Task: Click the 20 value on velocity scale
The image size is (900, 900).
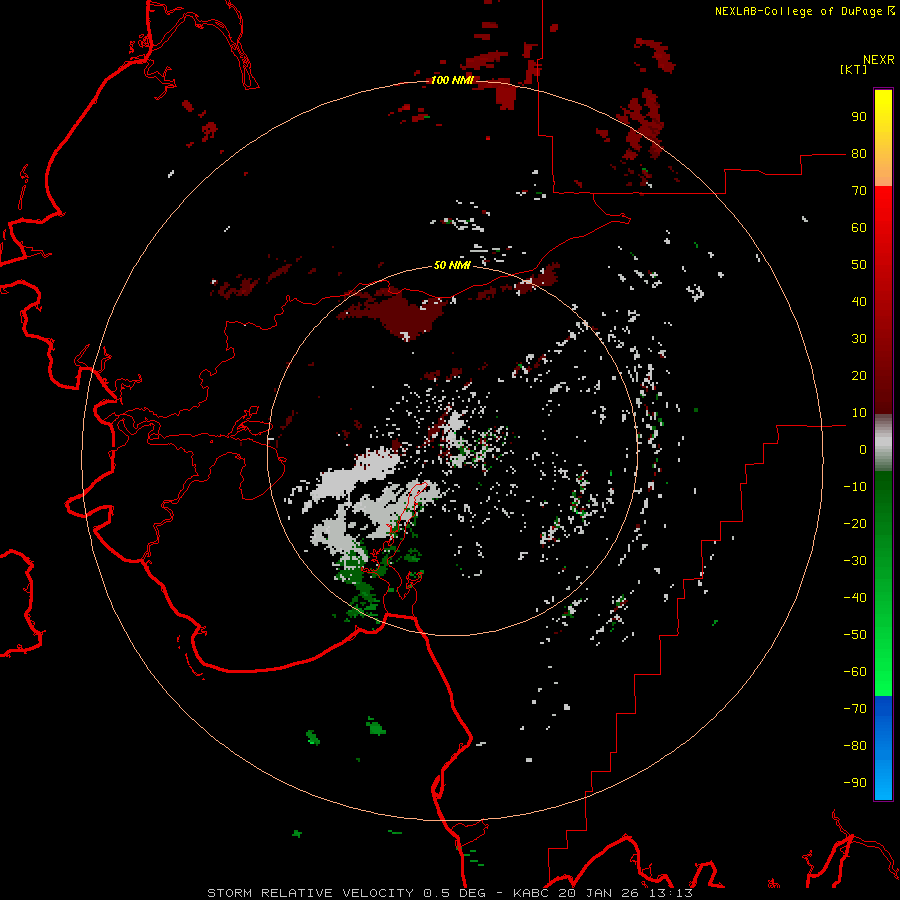Action: click(859, 376)
